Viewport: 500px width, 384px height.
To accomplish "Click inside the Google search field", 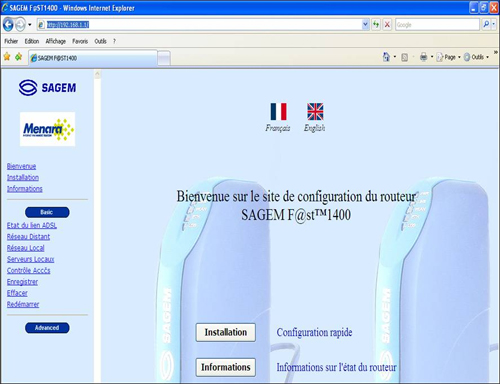I will click(x=437, y=25).
